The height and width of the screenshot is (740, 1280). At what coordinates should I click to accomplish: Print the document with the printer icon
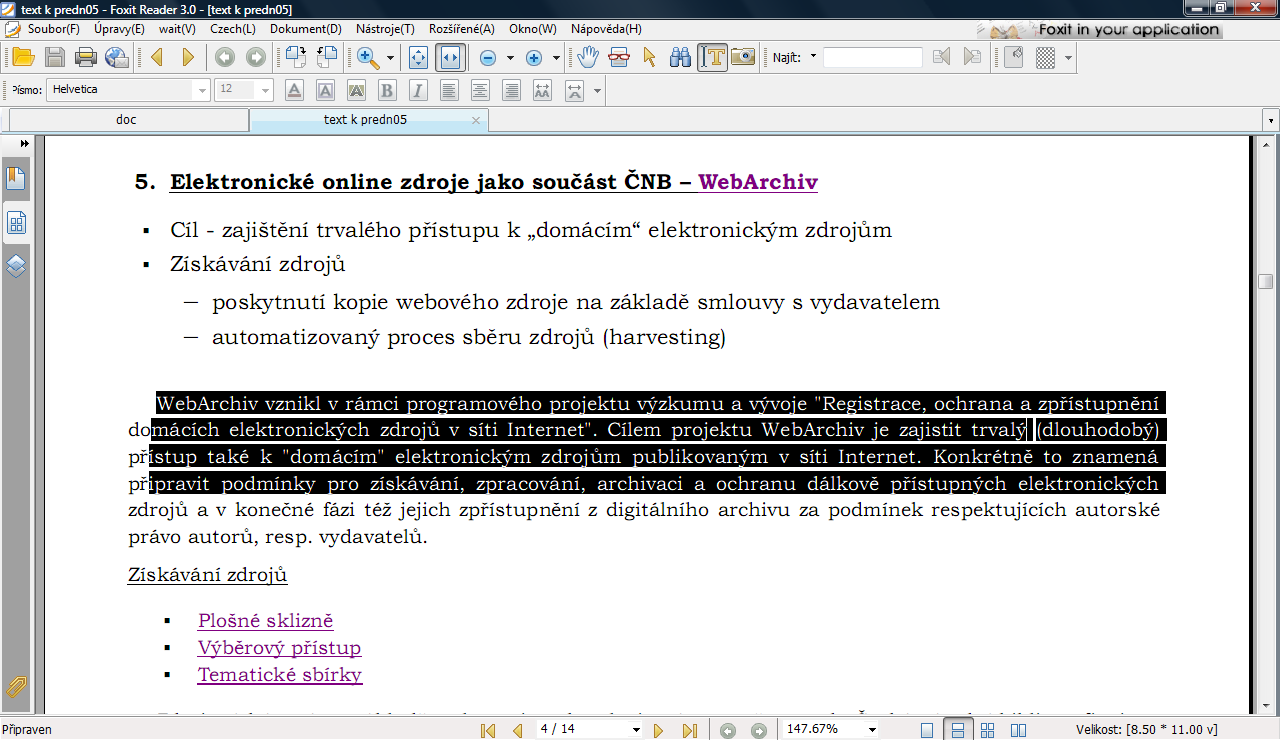86,57
